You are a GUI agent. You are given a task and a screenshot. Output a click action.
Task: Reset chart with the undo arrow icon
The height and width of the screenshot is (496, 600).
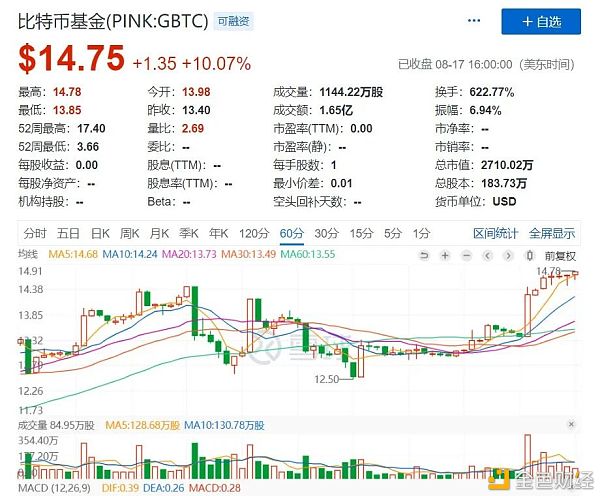coord(424,255)
